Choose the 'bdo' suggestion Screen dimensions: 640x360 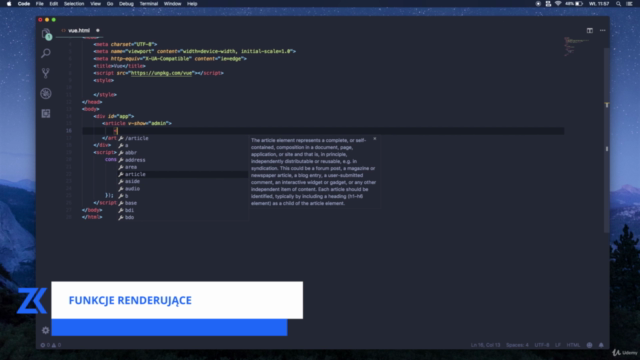coord(183,218)
